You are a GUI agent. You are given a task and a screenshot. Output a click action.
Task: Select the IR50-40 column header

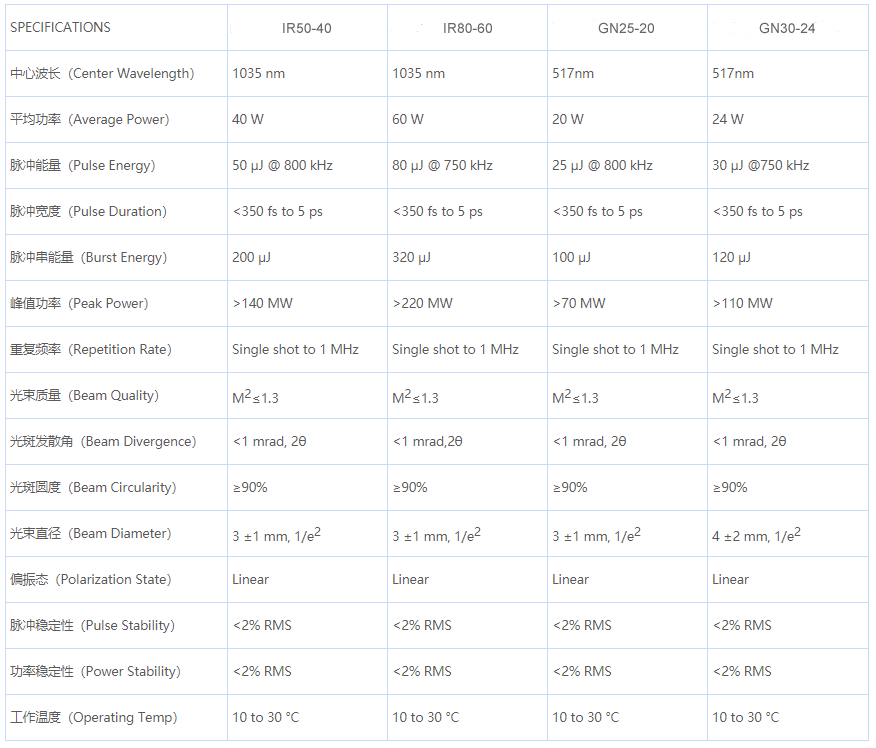(307, 28)
